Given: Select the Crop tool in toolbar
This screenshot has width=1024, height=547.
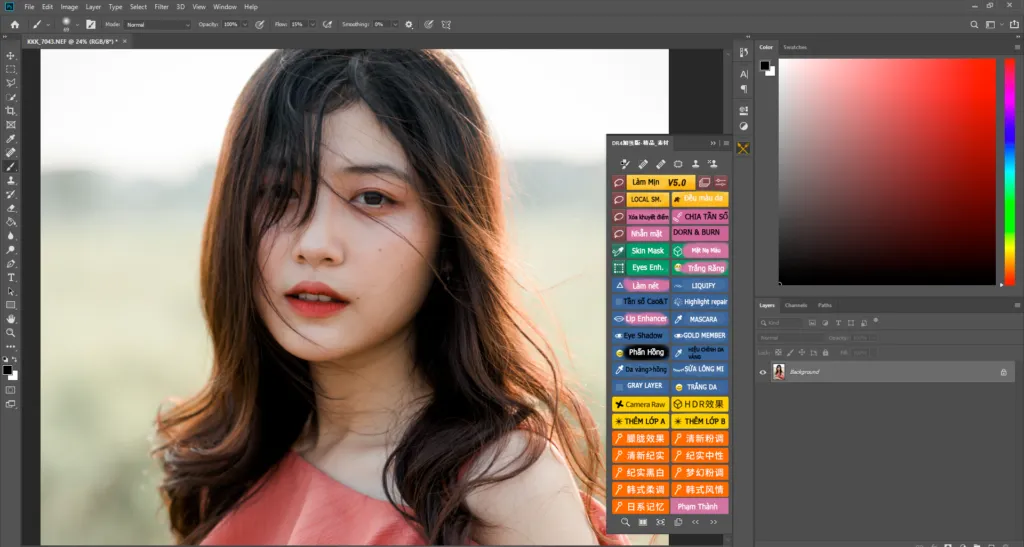Looking at the screenshot, I should pyautogui.click(x=11, y=111).
